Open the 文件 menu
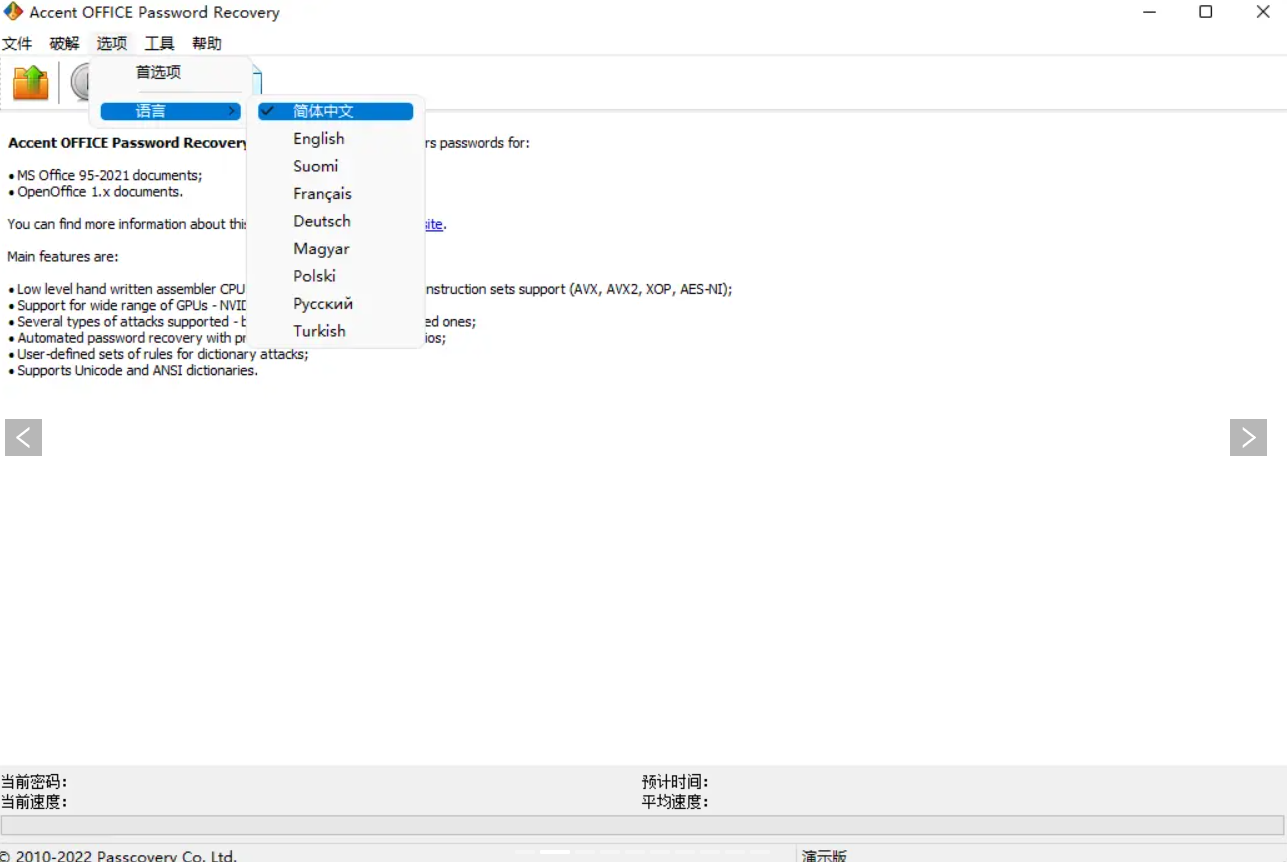The width and height of the screenshot is (1287, 862). 17,43
